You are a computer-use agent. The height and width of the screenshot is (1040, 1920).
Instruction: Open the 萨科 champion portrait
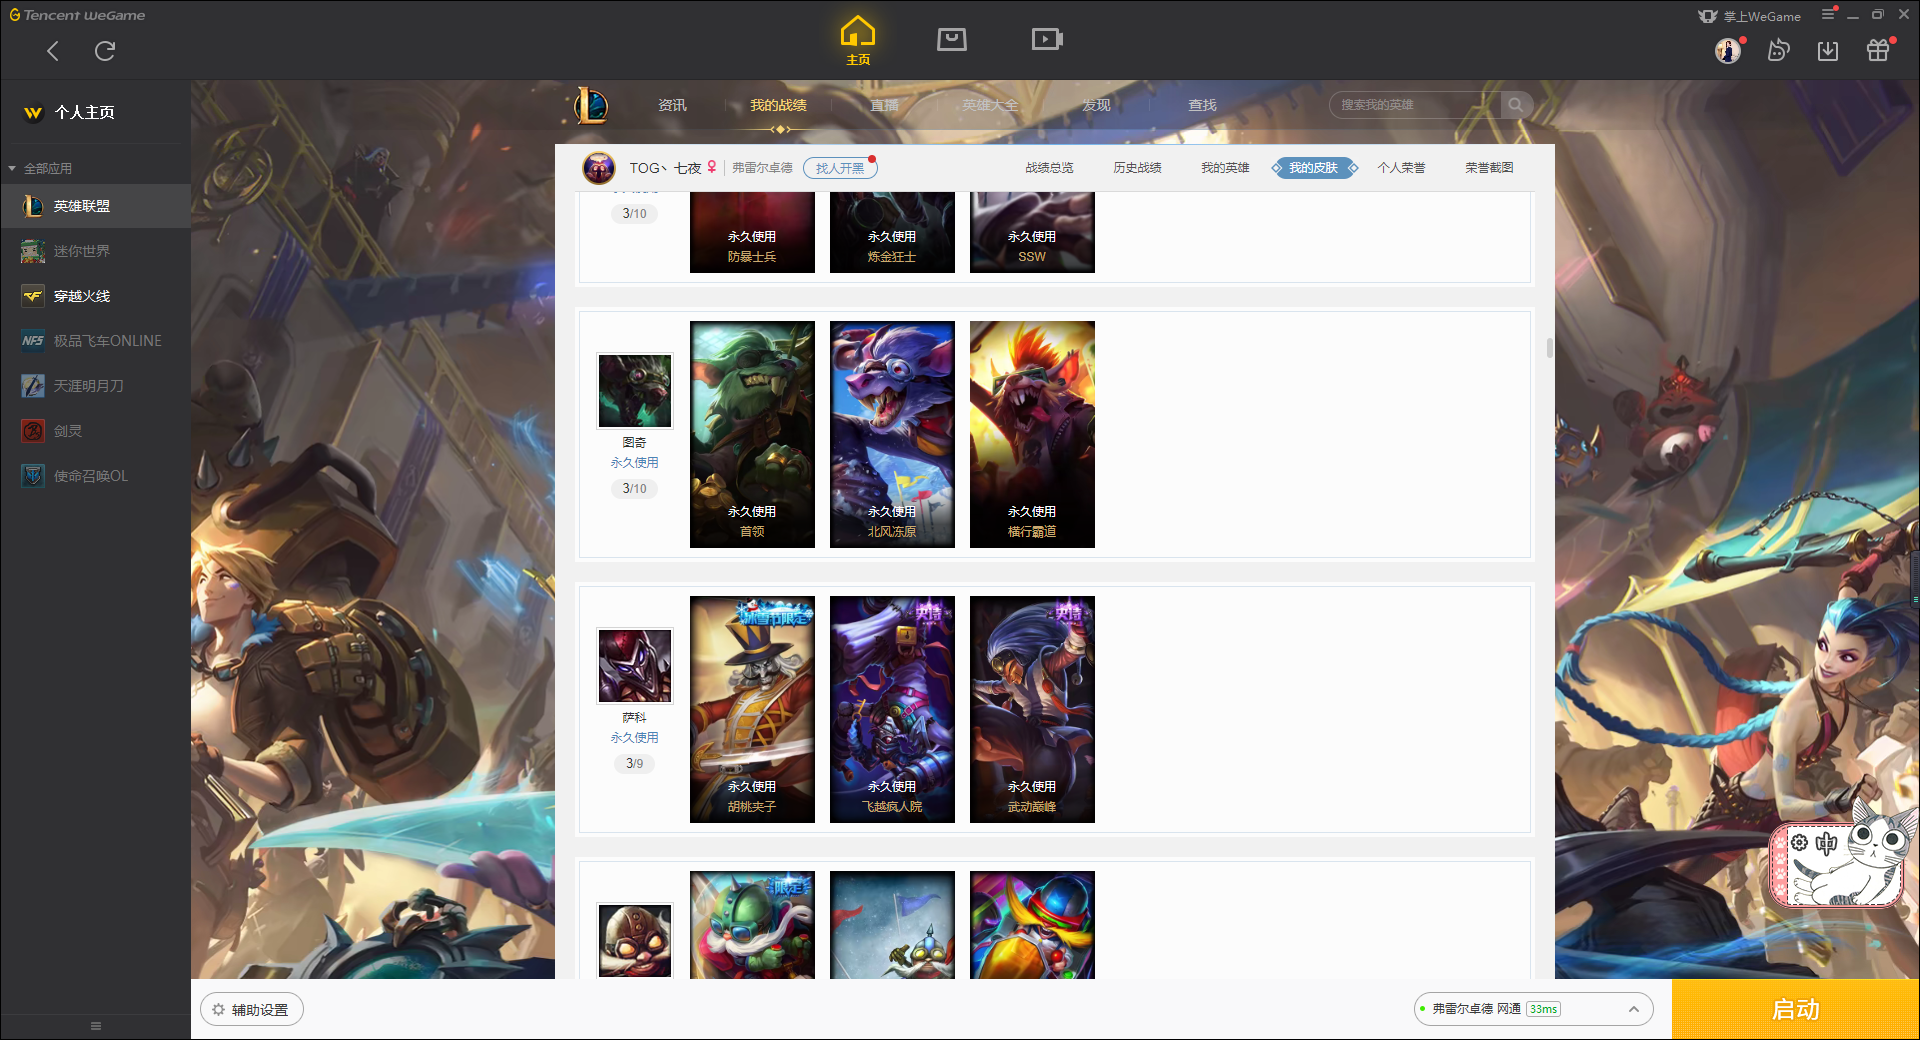click(635, 666)
